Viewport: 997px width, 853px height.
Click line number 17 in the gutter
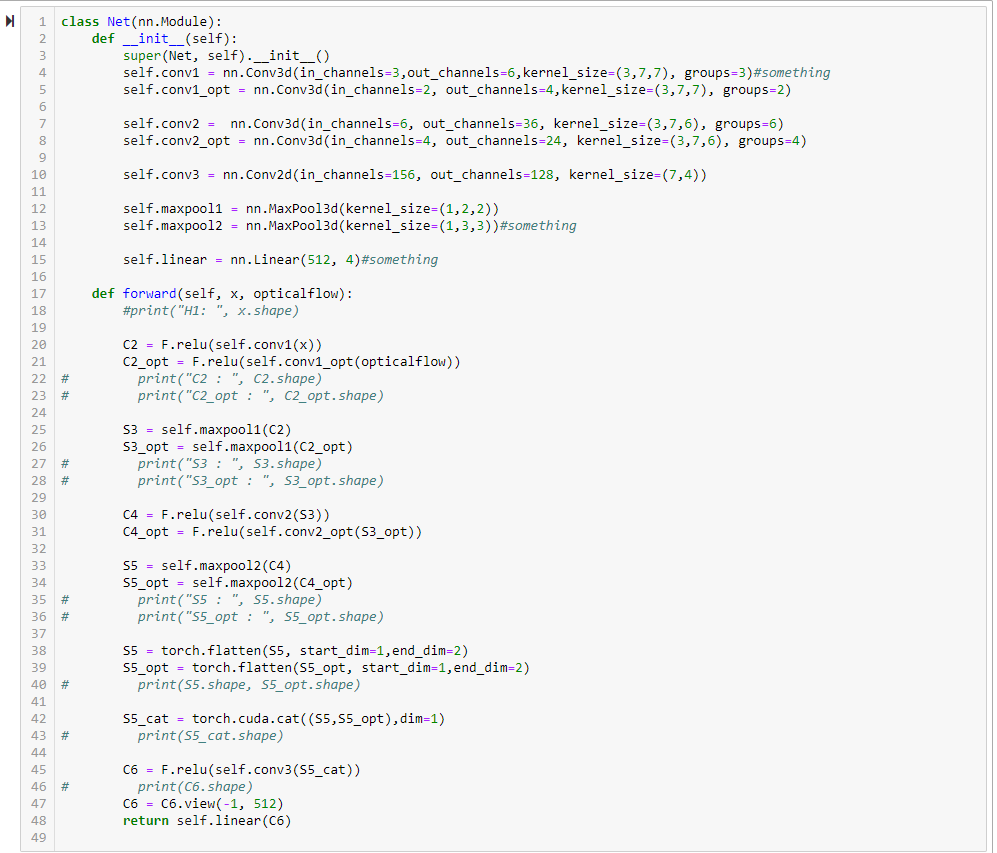point(39,293)
